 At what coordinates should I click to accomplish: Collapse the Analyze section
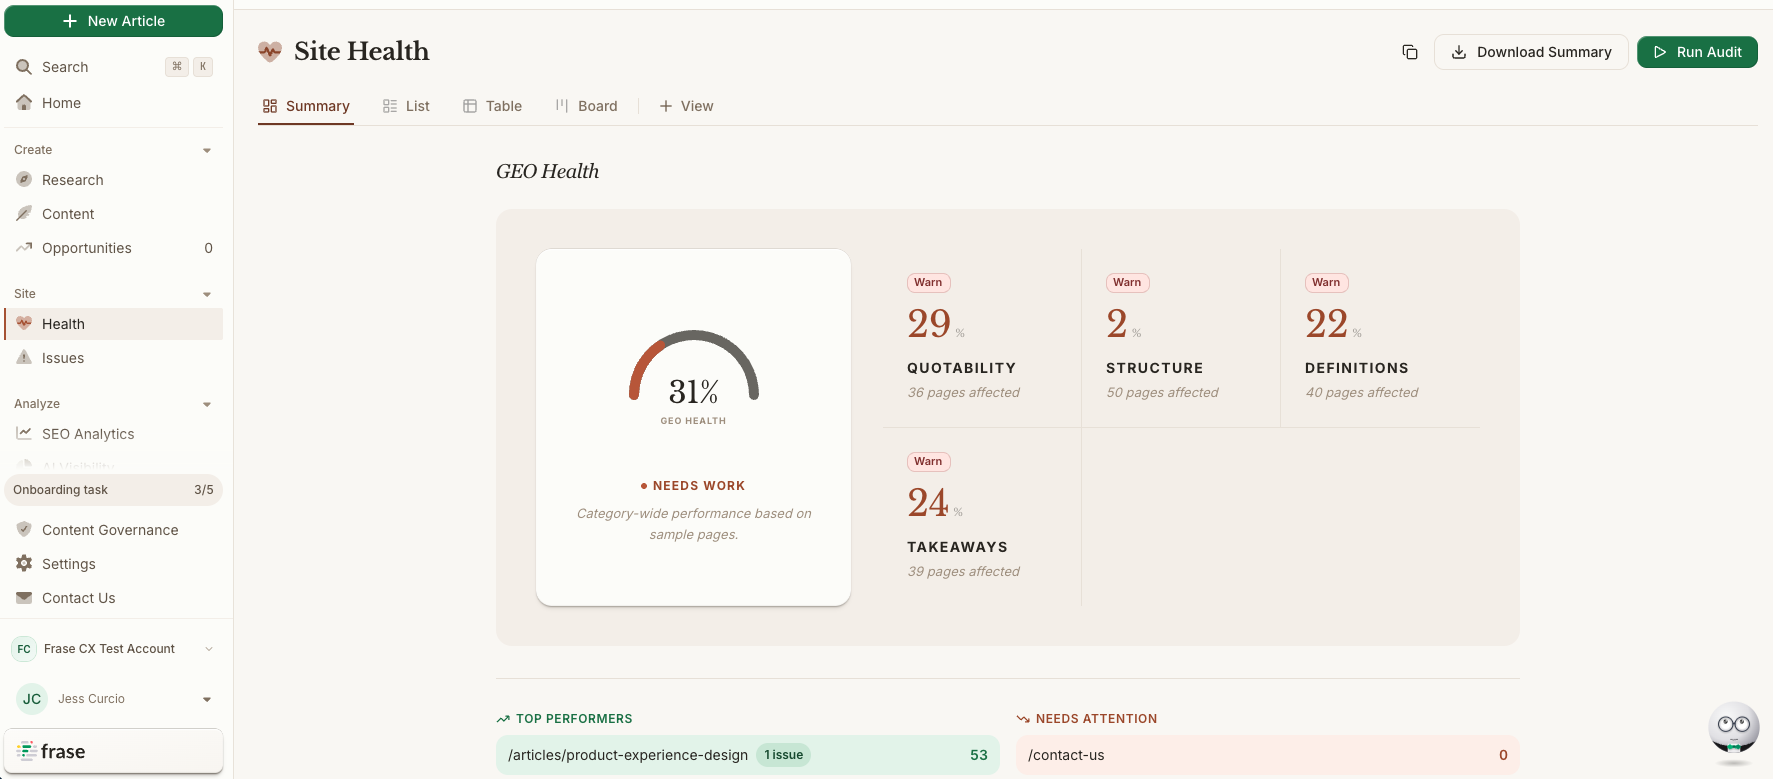tap(207, 404)
